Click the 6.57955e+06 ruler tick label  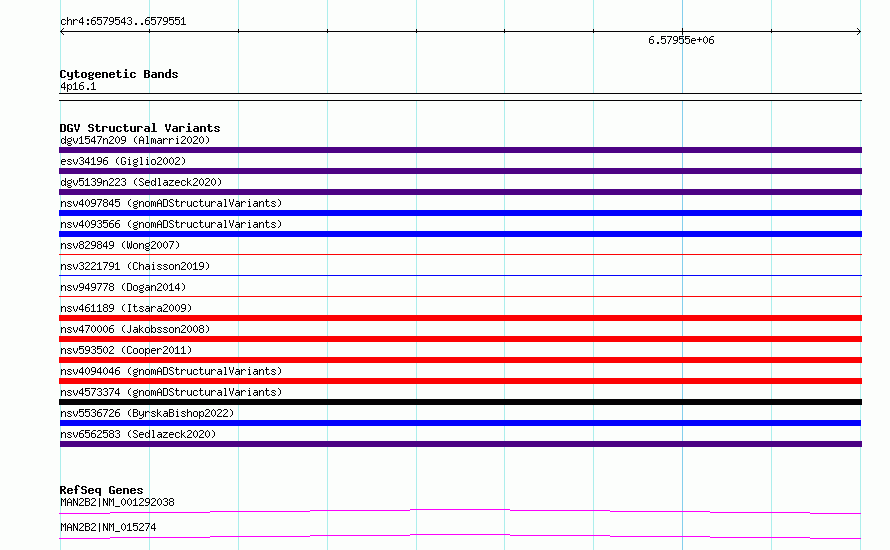click(x=681, y=40)
